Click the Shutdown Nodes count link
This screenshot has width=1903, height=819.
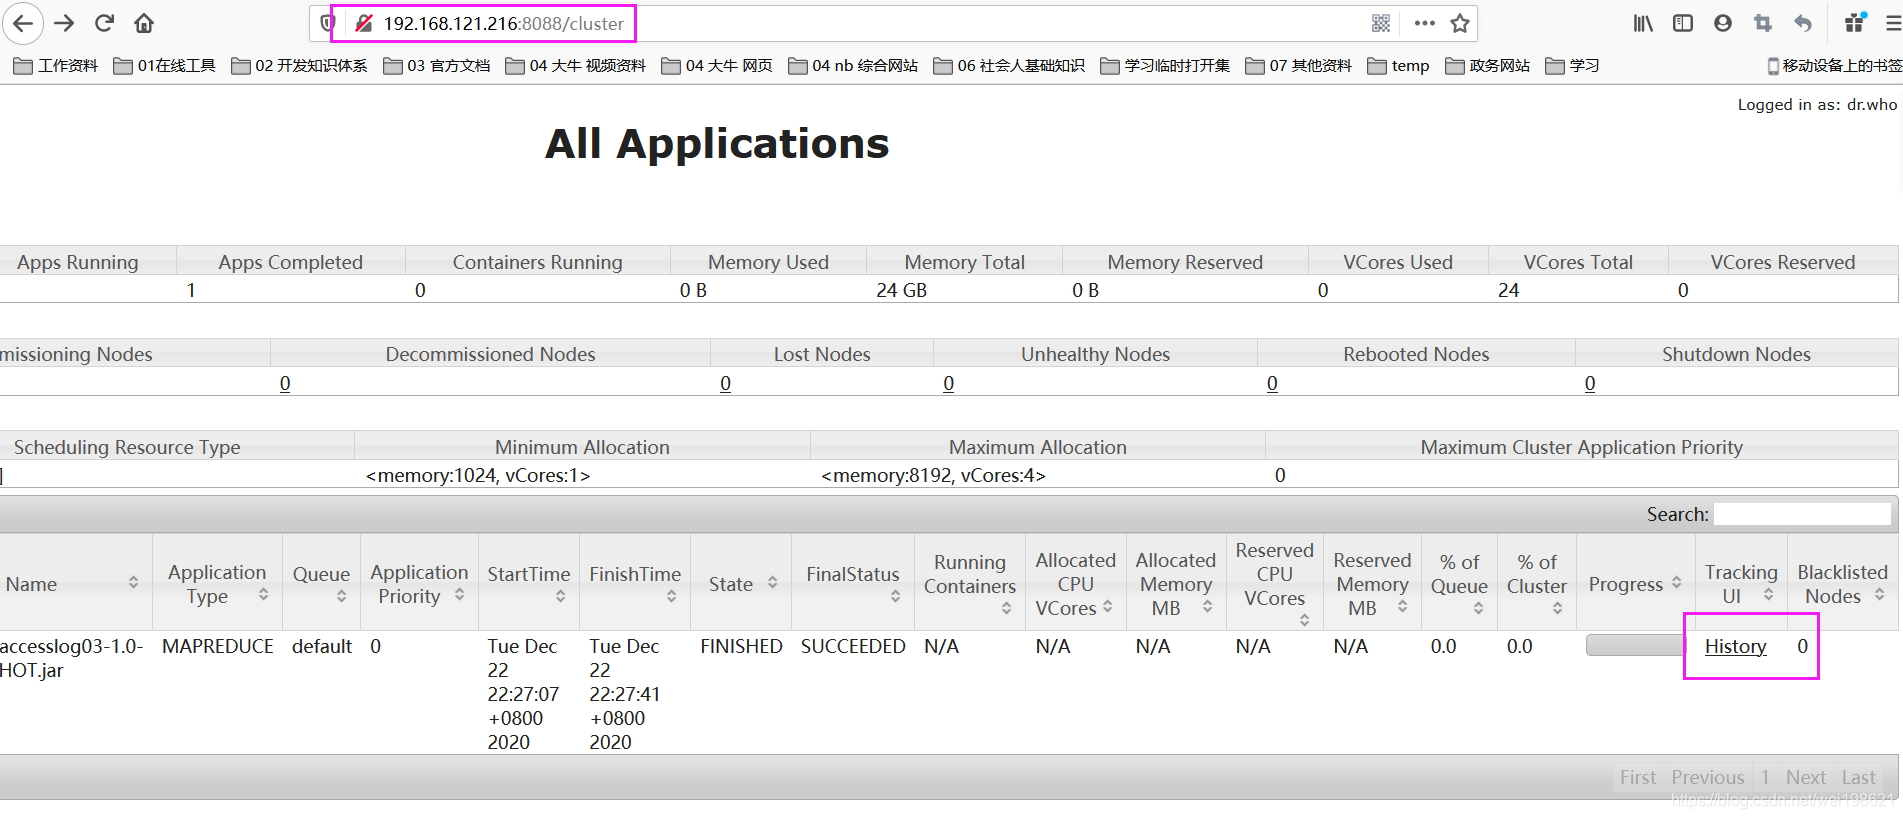(1590, 383)
